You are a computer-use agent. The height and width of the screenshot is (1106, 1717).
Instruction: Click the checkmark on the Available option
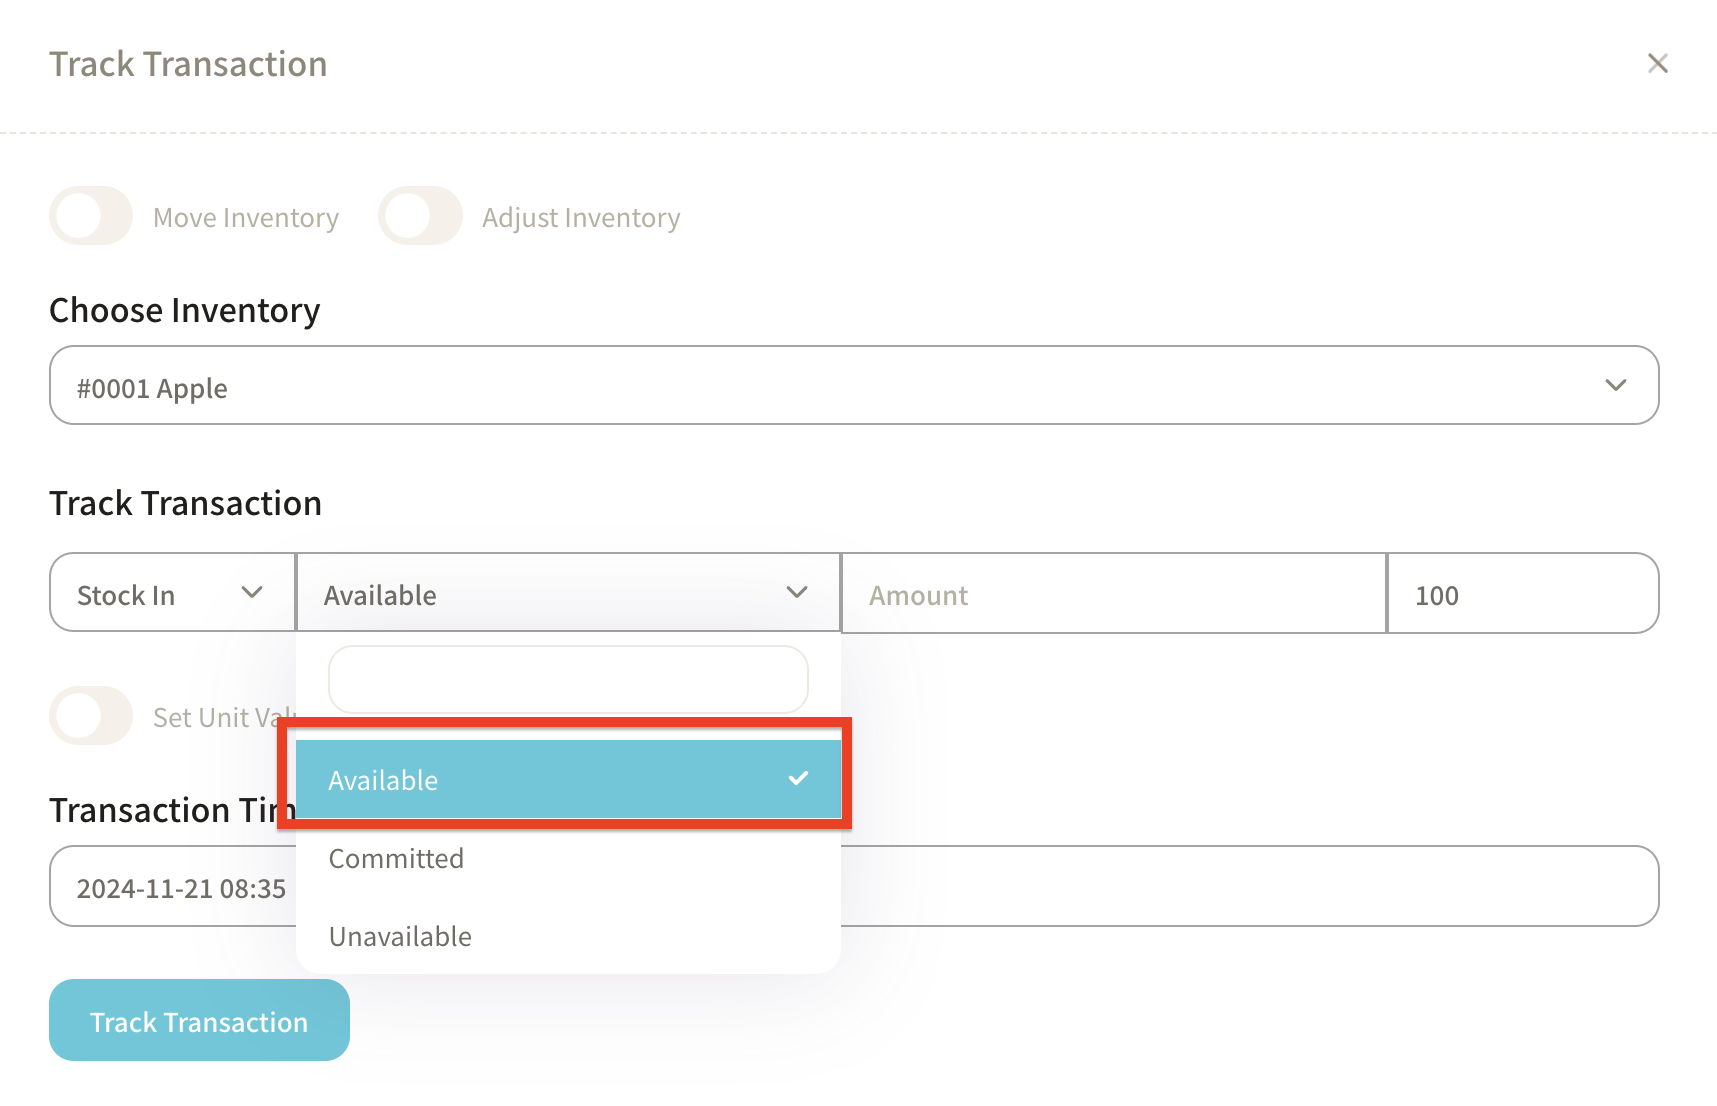click(x=798, y=779)
